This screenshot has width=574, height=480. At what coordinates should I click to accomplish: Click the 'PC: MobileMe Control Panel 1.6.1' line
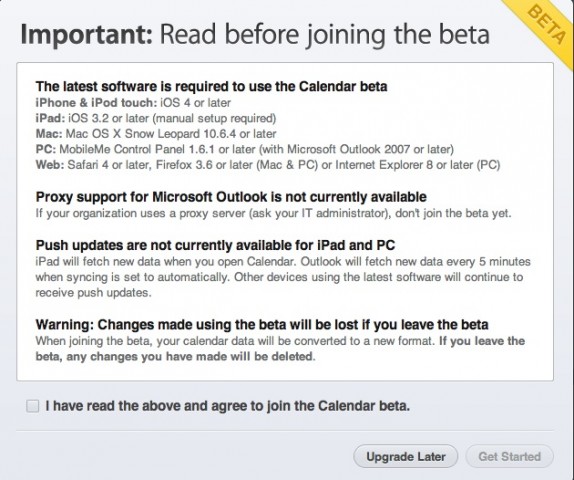point(245,149)
